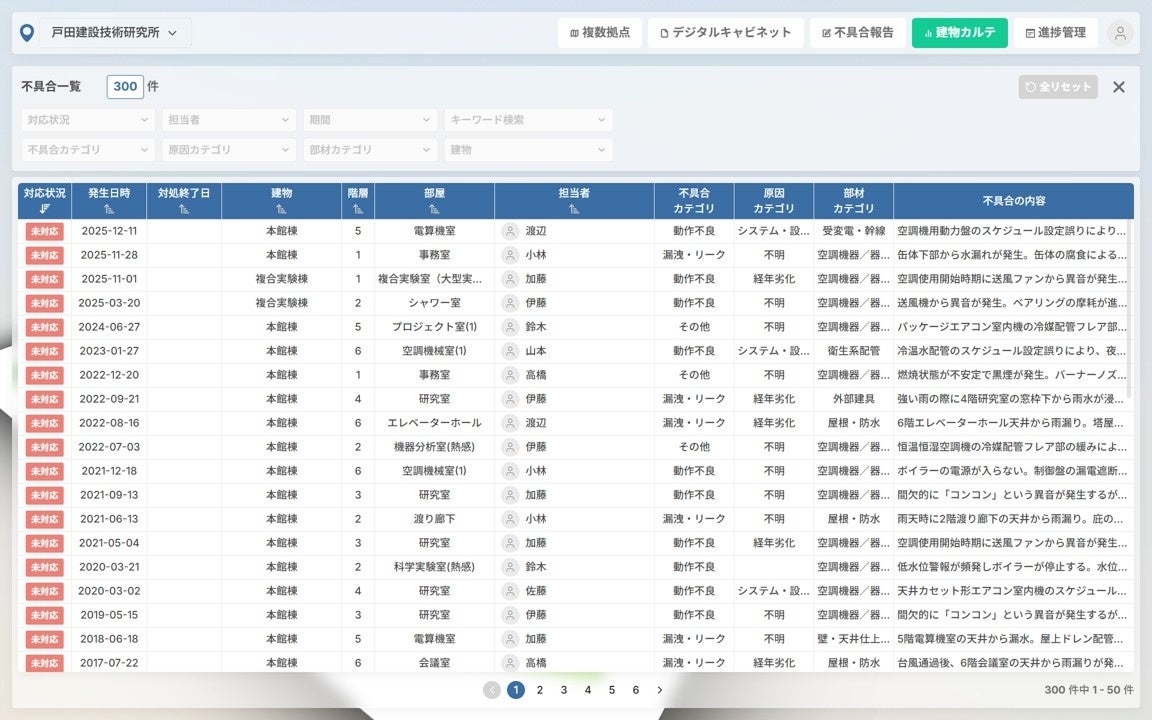Go to previous page arrow

click(x=492, y=690)
